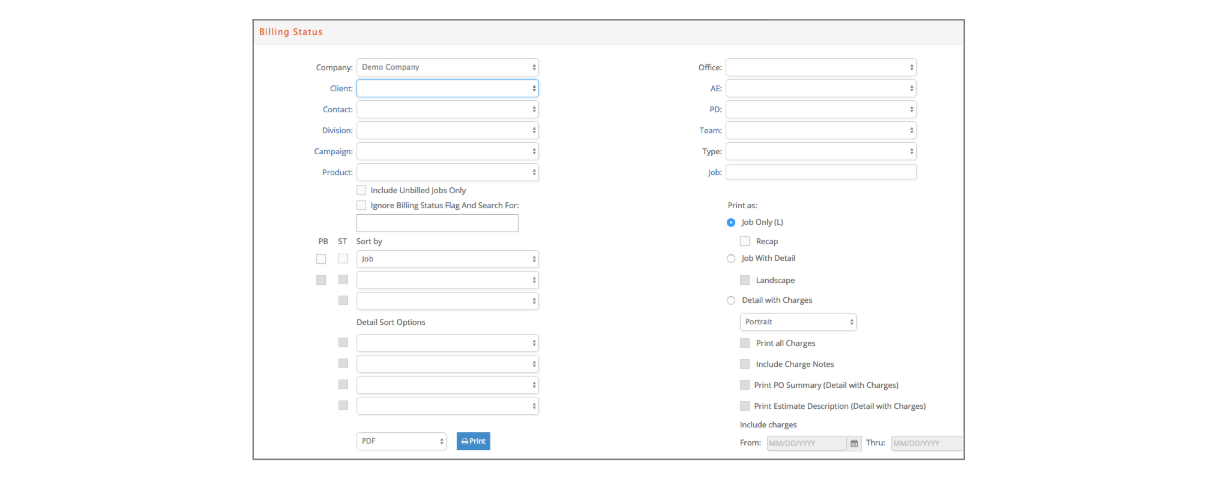Expand the PDF output format dropdown
The width and height of the screenshot is (1216, 477).
click(x=401, y=441)
